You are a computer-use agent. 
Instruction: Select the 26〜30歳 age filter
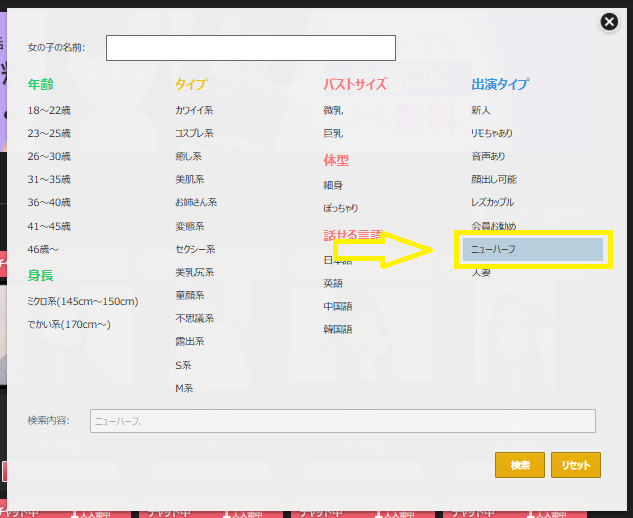[x=49, y=156]
